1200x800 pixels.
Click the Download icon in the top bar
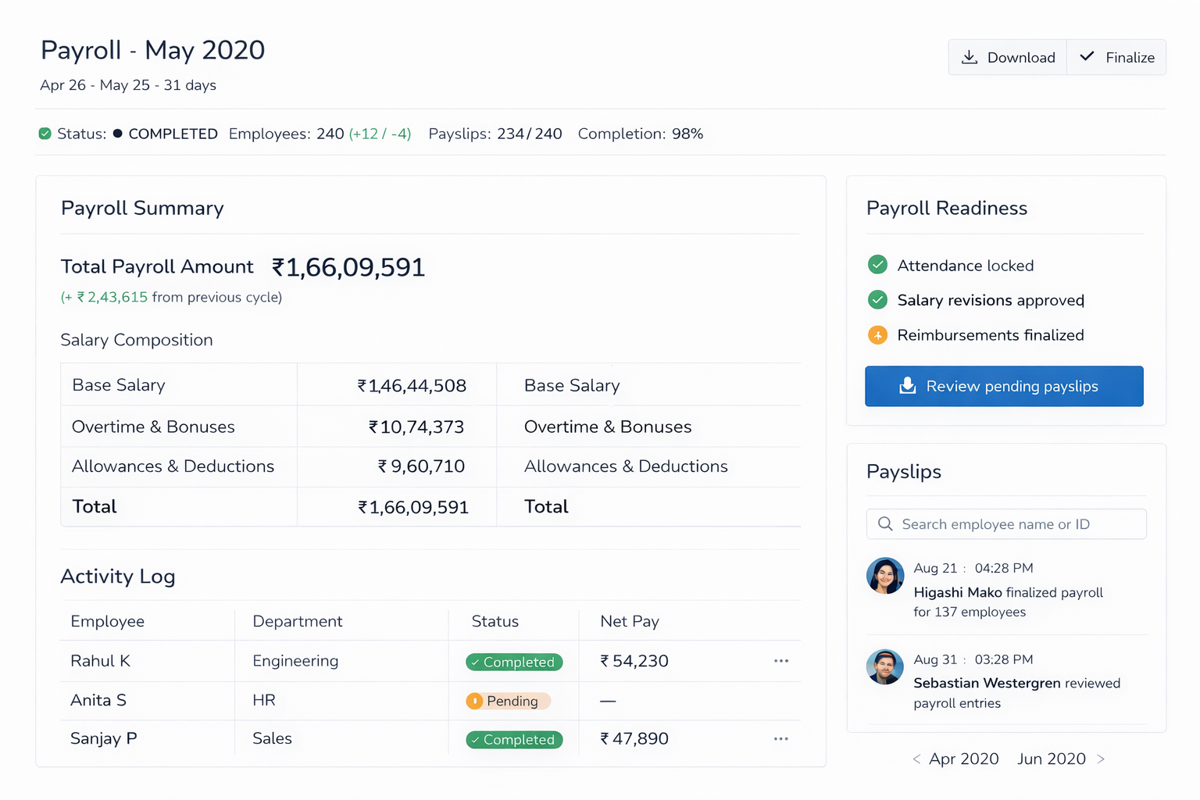969,57
